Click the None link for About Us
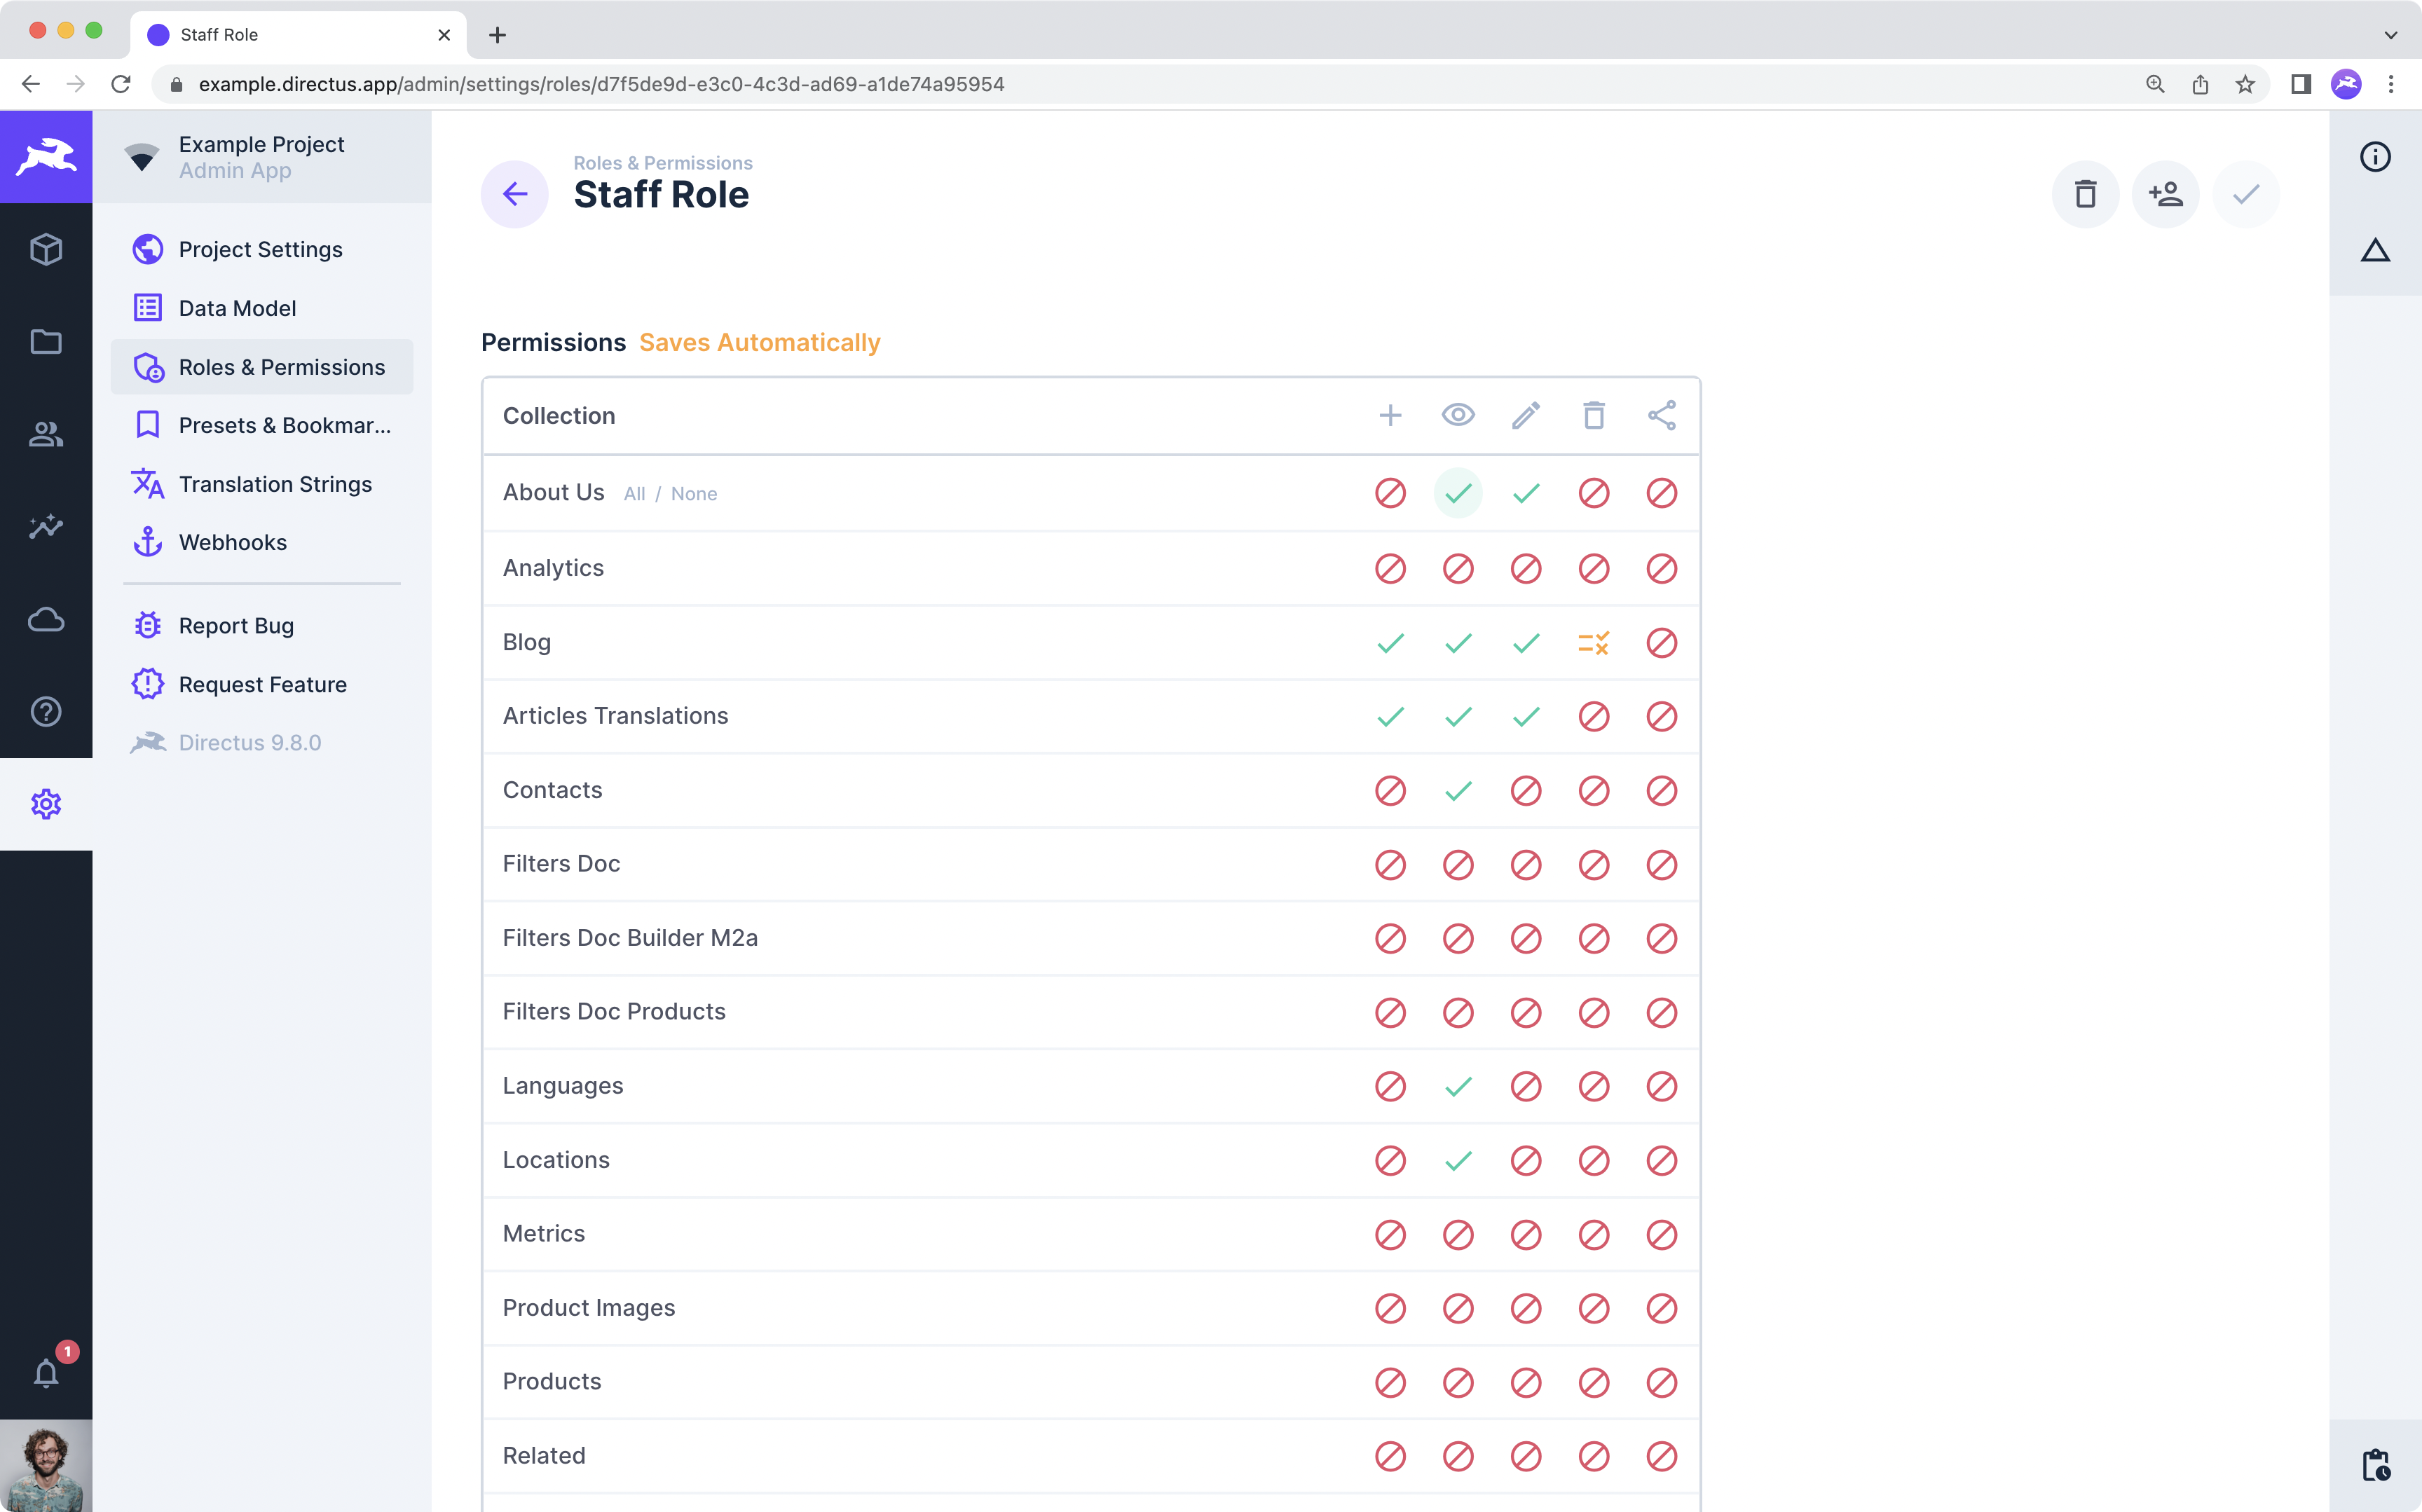 [693, 494]
